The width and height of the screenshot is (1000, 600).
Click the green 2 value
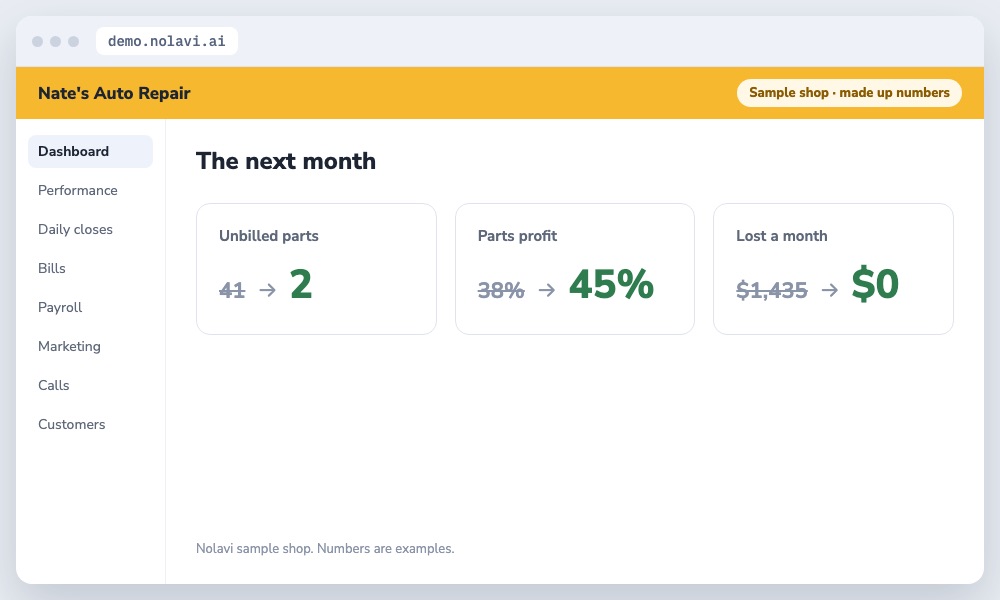pos(301,284)
